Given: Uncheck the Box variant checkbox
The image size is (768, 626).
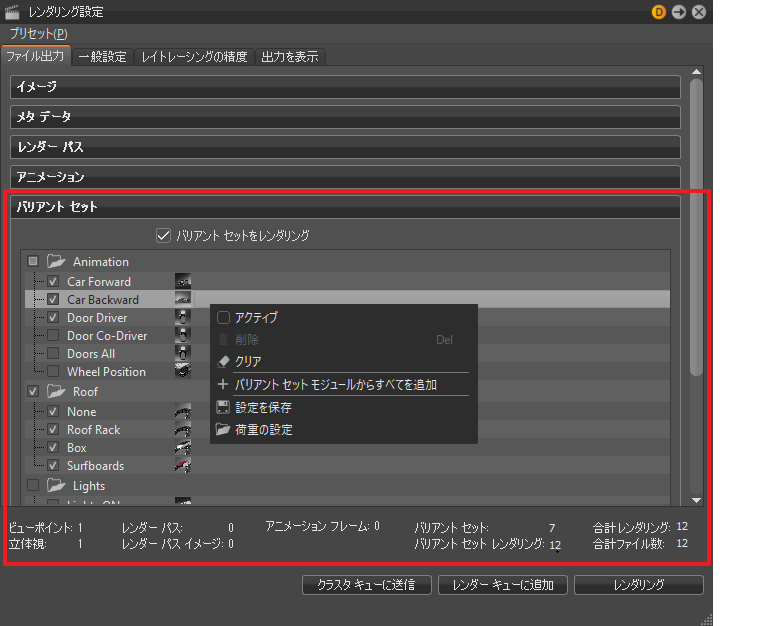Looking at the screenshot, I should click(53, 448).
